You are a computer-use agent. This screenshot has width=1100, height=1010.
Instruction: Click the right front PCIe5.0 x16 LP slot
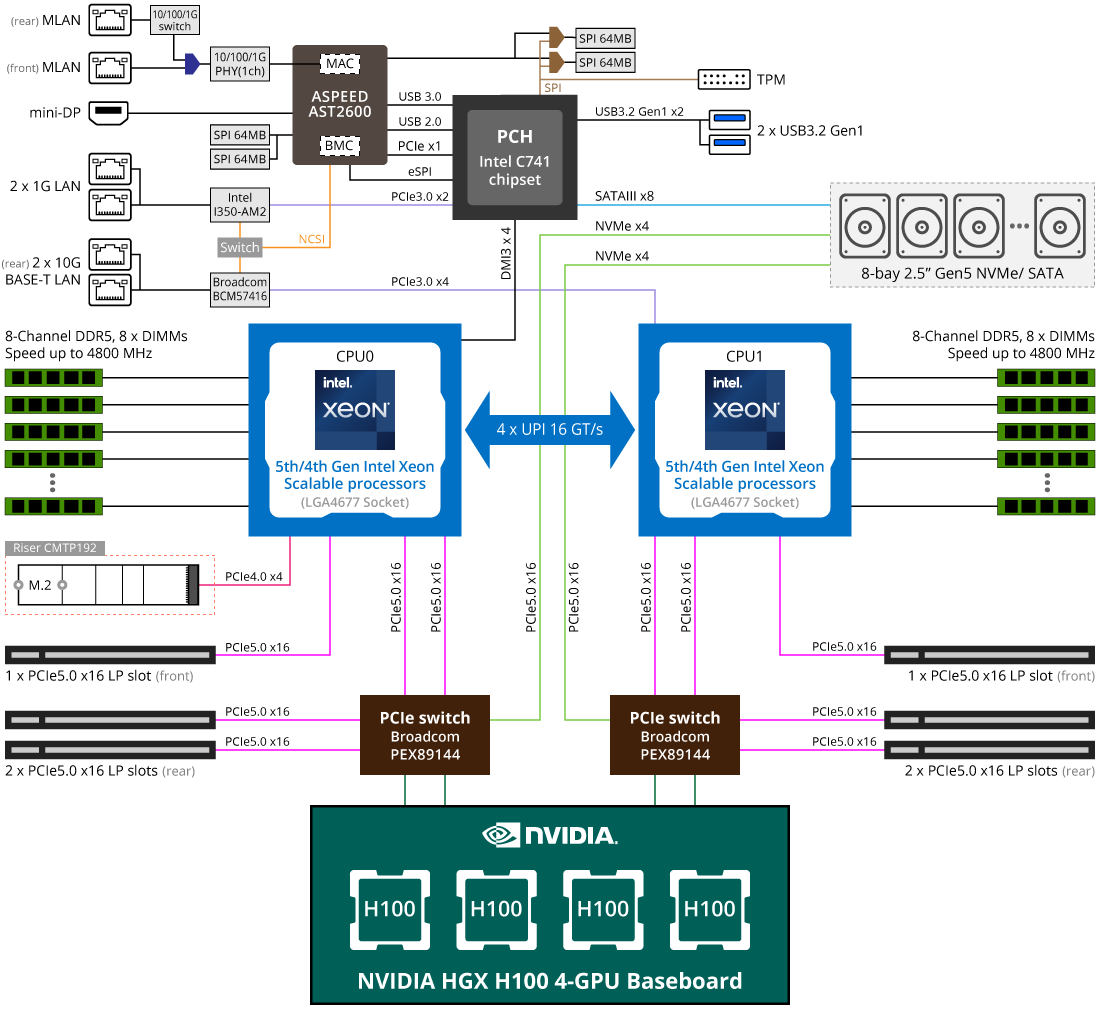tap(989, 655)
